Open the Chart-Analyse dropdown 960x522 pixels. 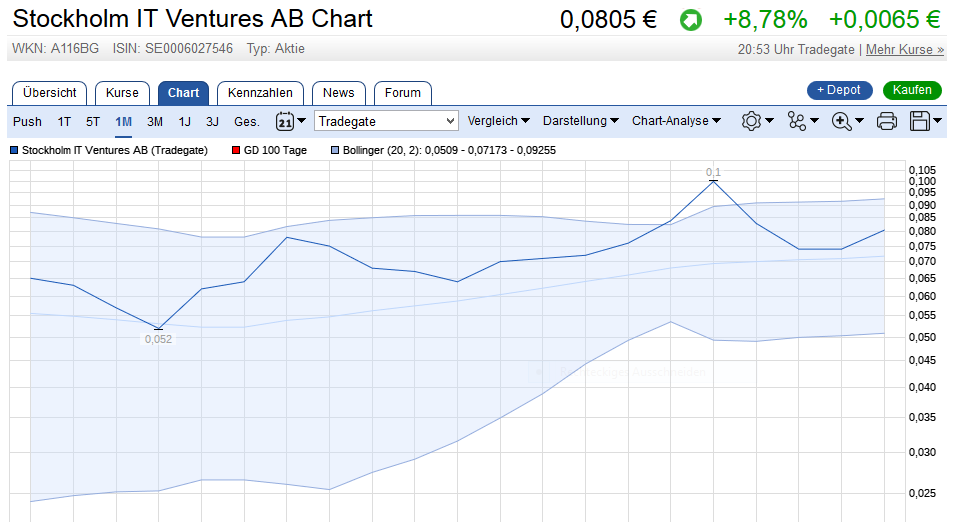[x=676, y=121]
